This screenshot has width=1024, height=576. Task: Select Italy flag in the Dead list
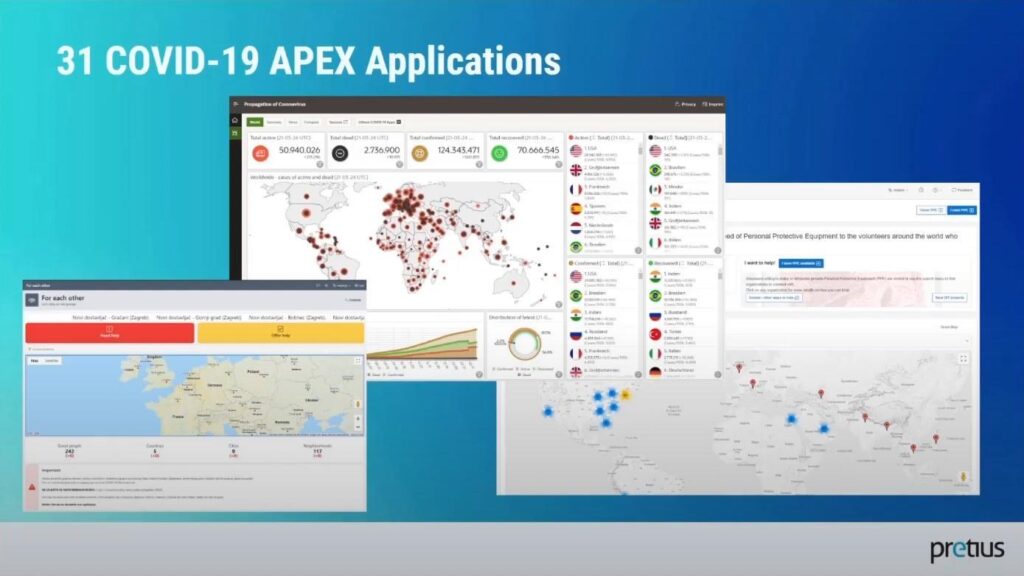pyautogui.click(x=655, y=242)
